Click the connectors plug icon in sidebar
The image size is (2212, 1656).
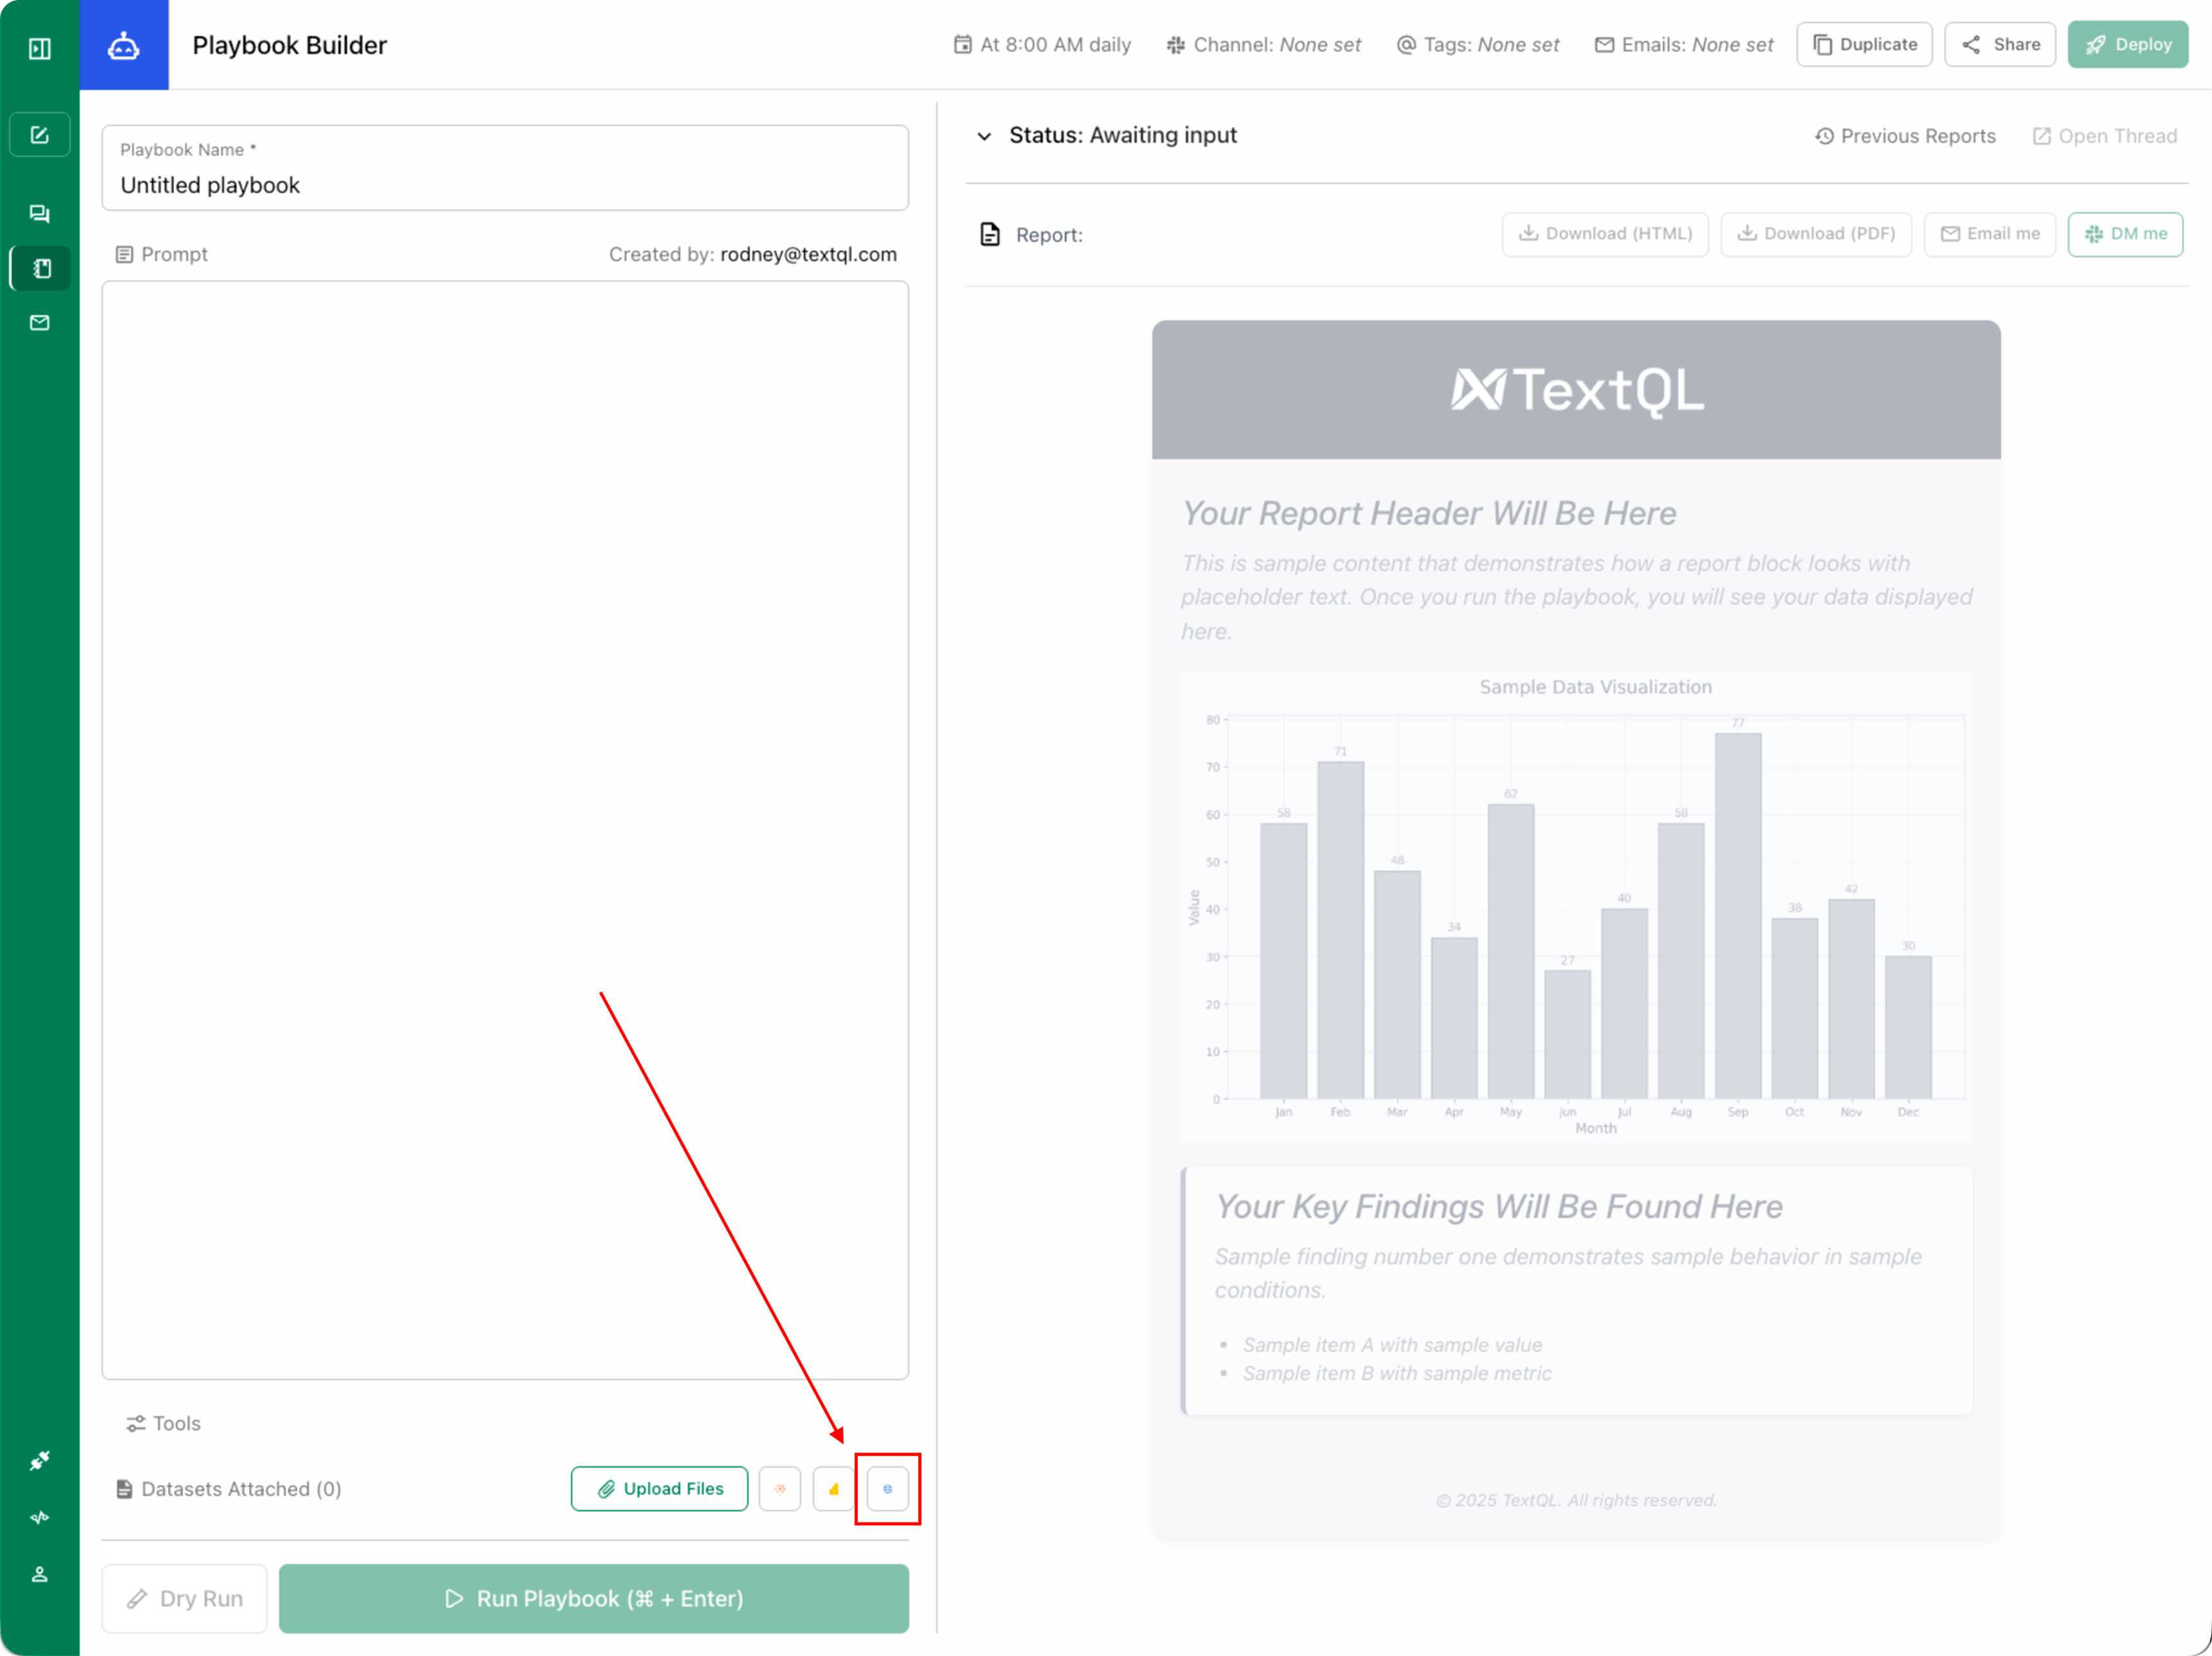pyautogui.click(x=39, y=1460)
